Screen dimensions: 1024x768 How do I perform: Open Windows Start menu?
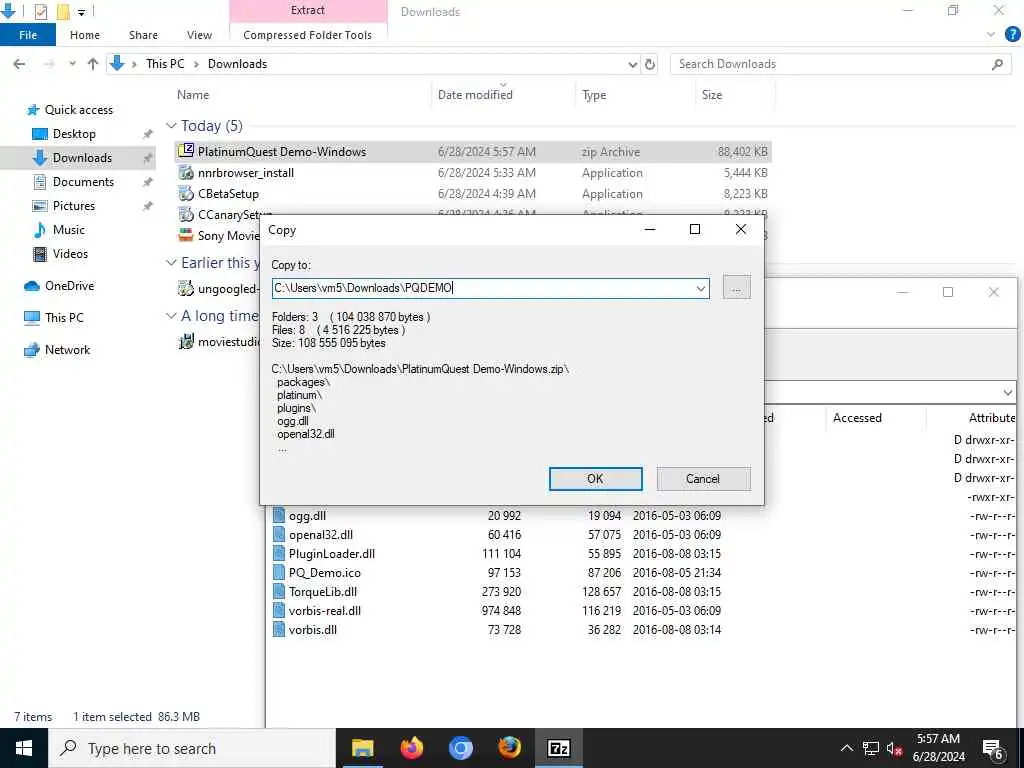coord(24,748)
